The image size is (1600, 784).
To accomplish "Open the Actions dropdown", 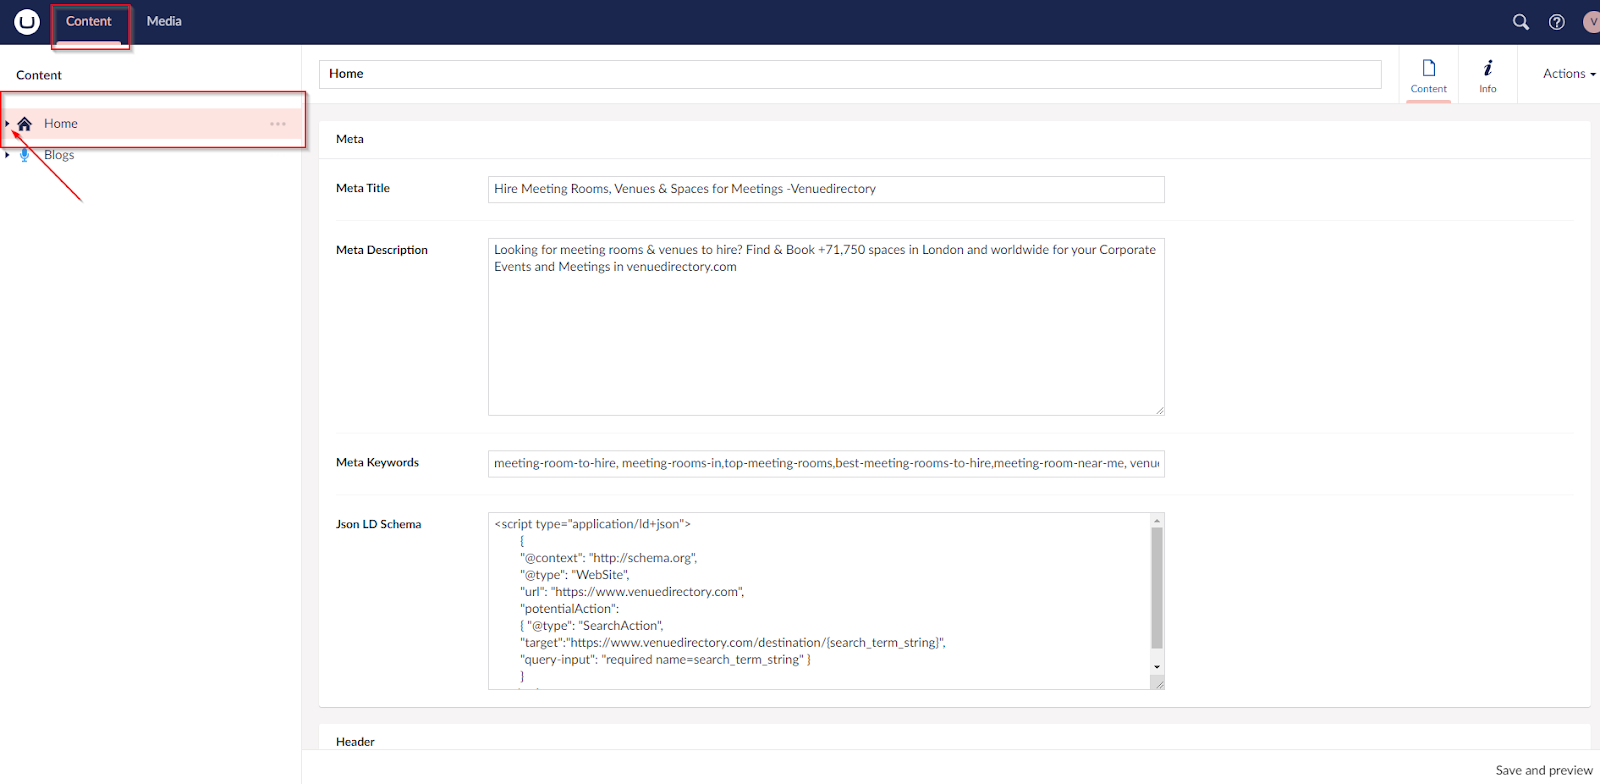I will tap(1569, 74).
